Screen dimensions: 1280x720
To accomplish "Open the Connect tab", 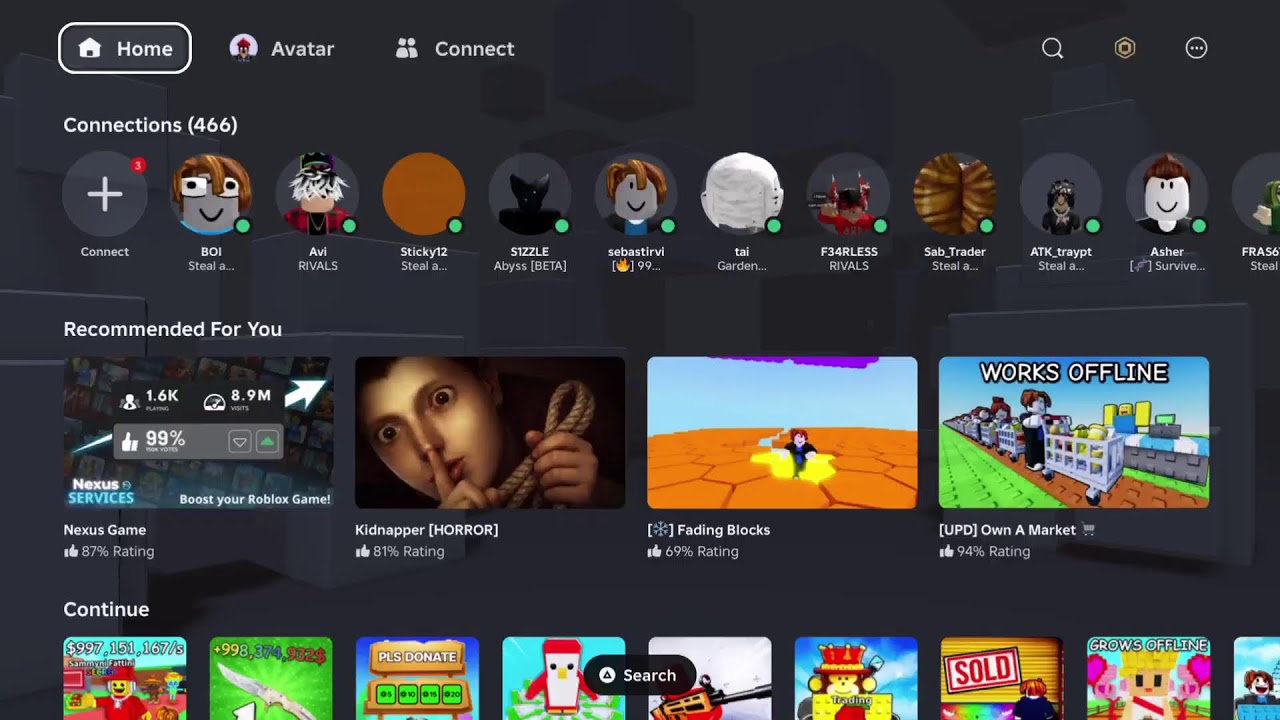I will point(455,48).
